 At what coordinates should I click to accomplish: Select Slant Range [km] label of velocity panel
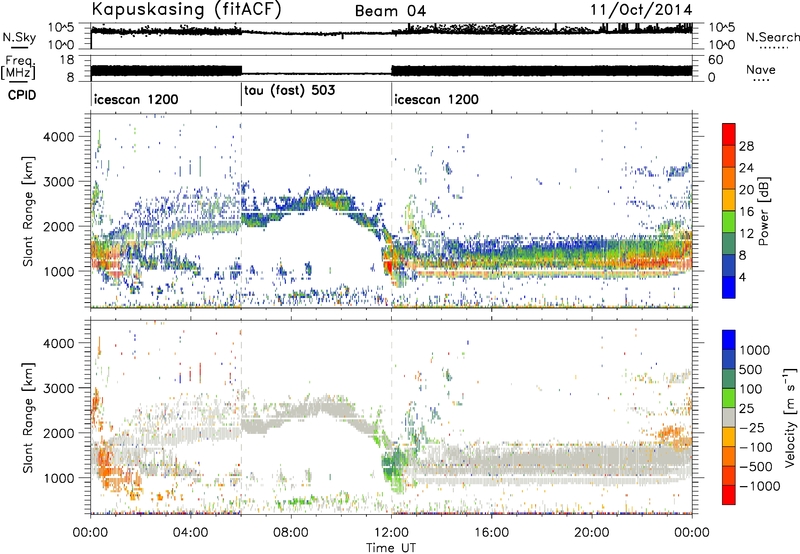pyautogui.click(x=28, y=417)
